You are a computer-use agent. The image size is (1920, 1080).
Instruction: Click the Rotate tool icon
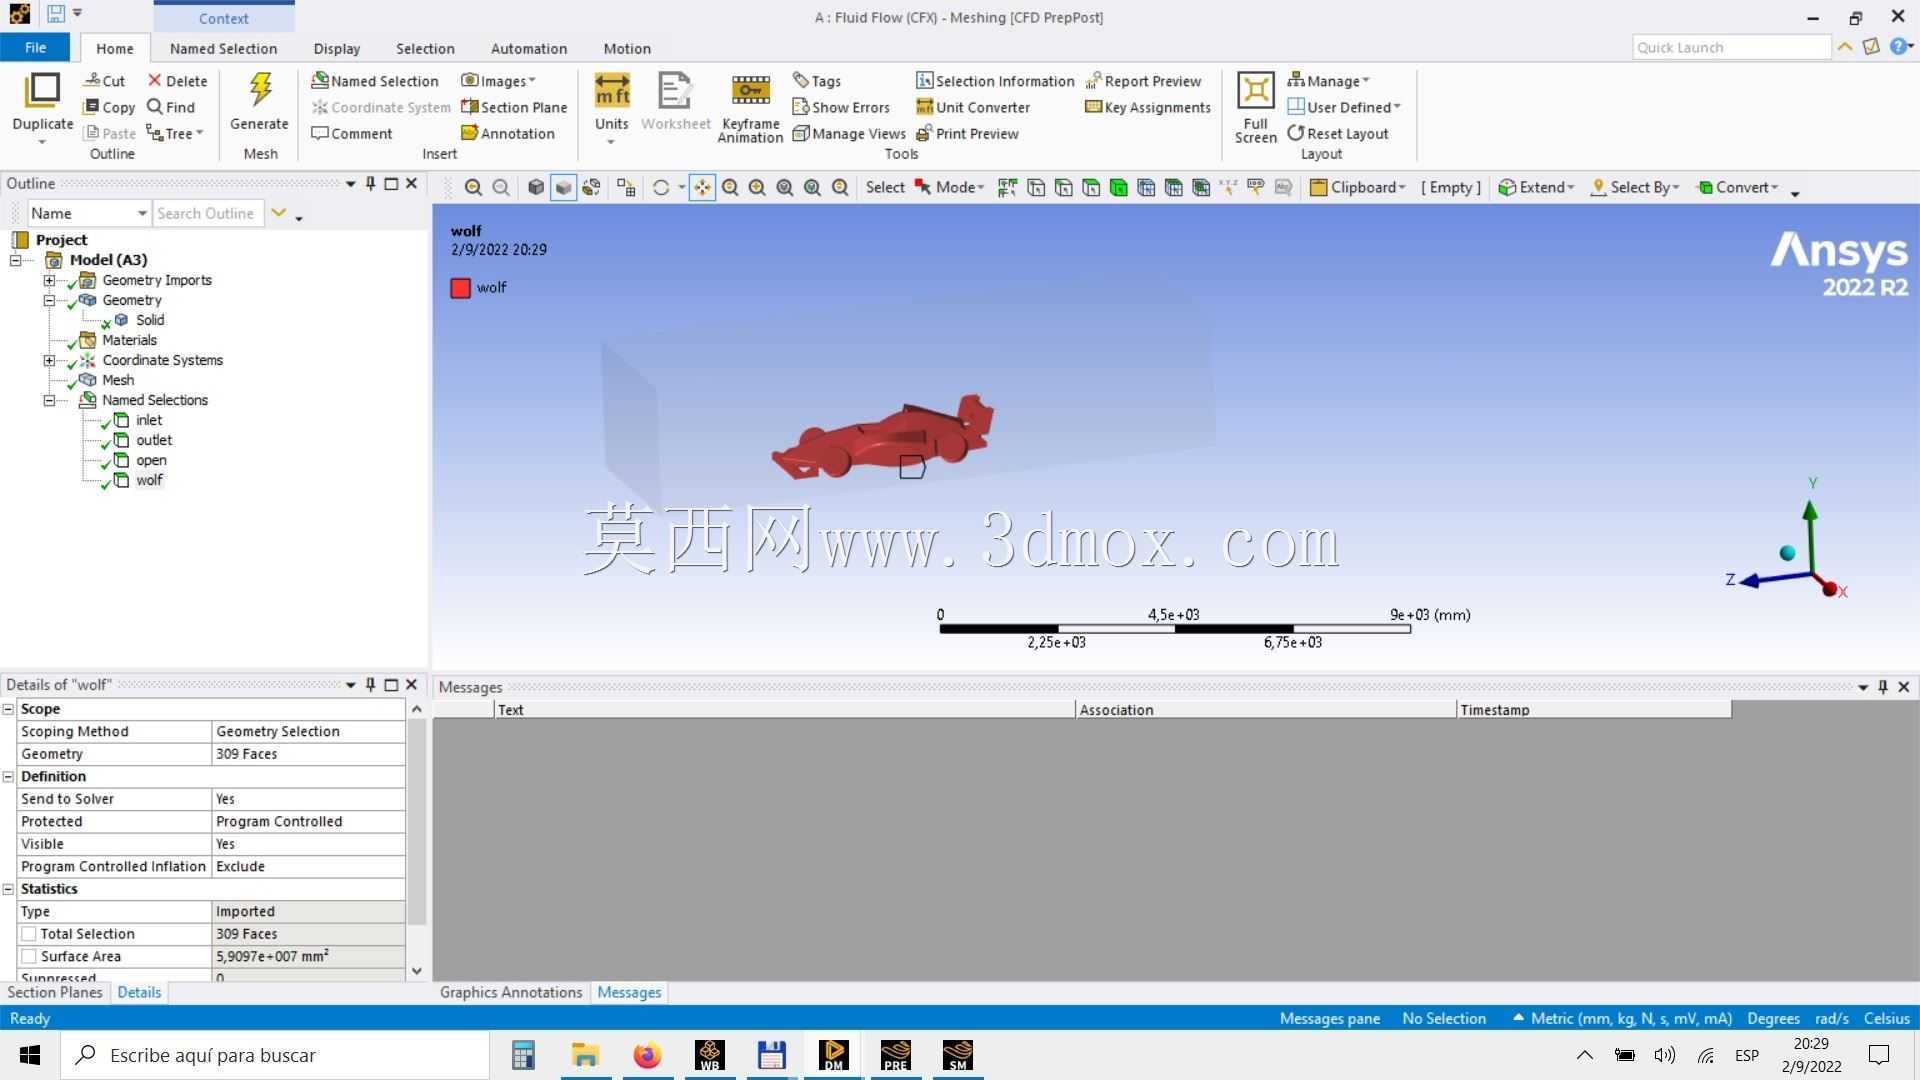click(x=660, y=187)
